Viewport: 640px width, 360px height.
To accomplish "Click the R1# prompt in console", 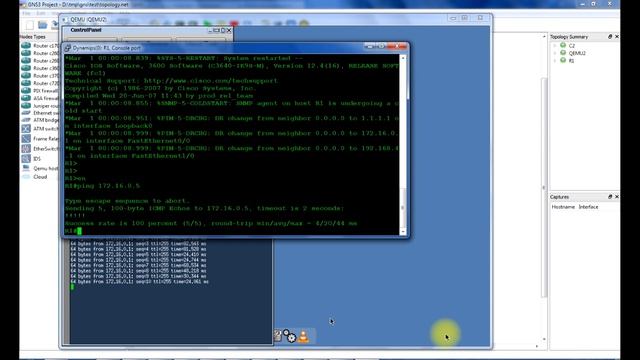I will 70,231.
